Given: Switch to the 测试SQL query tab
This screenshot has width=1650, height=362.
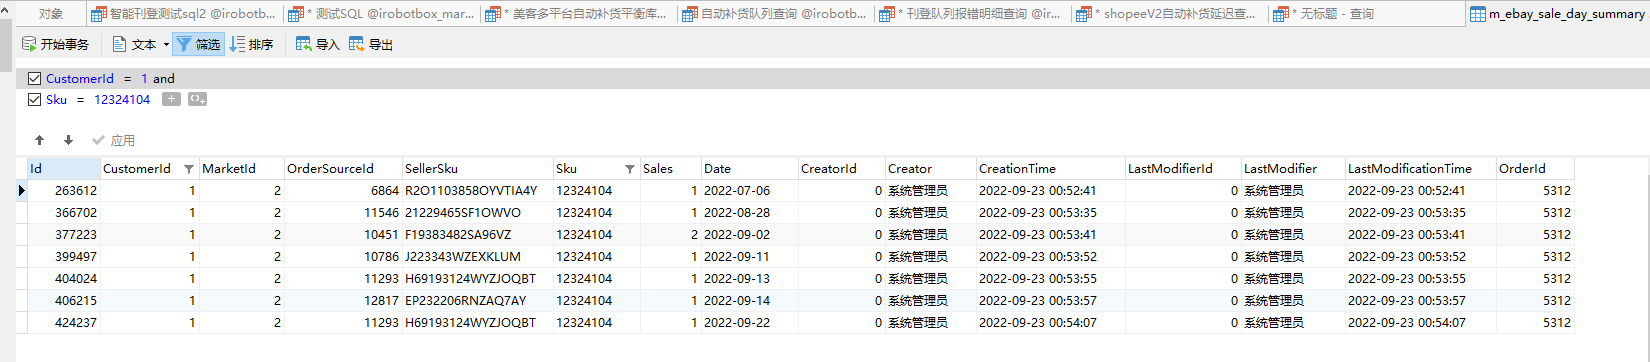Looking at the screenshot, I should [x=381, y=14].
